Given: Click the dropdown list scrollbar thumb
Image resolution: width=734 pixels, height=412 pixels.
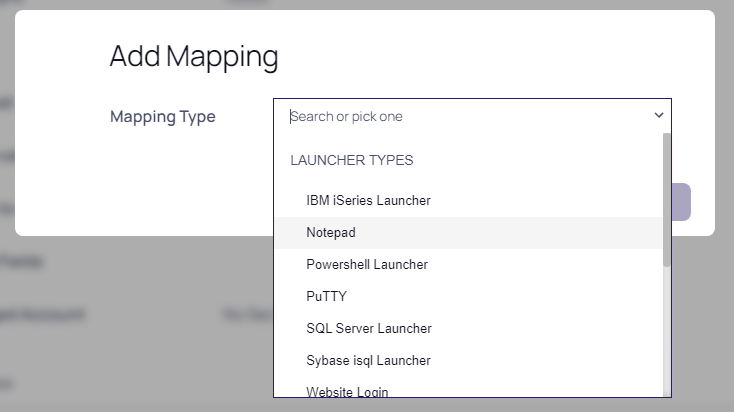Looking at the screenshot, I should pos(667,200).
